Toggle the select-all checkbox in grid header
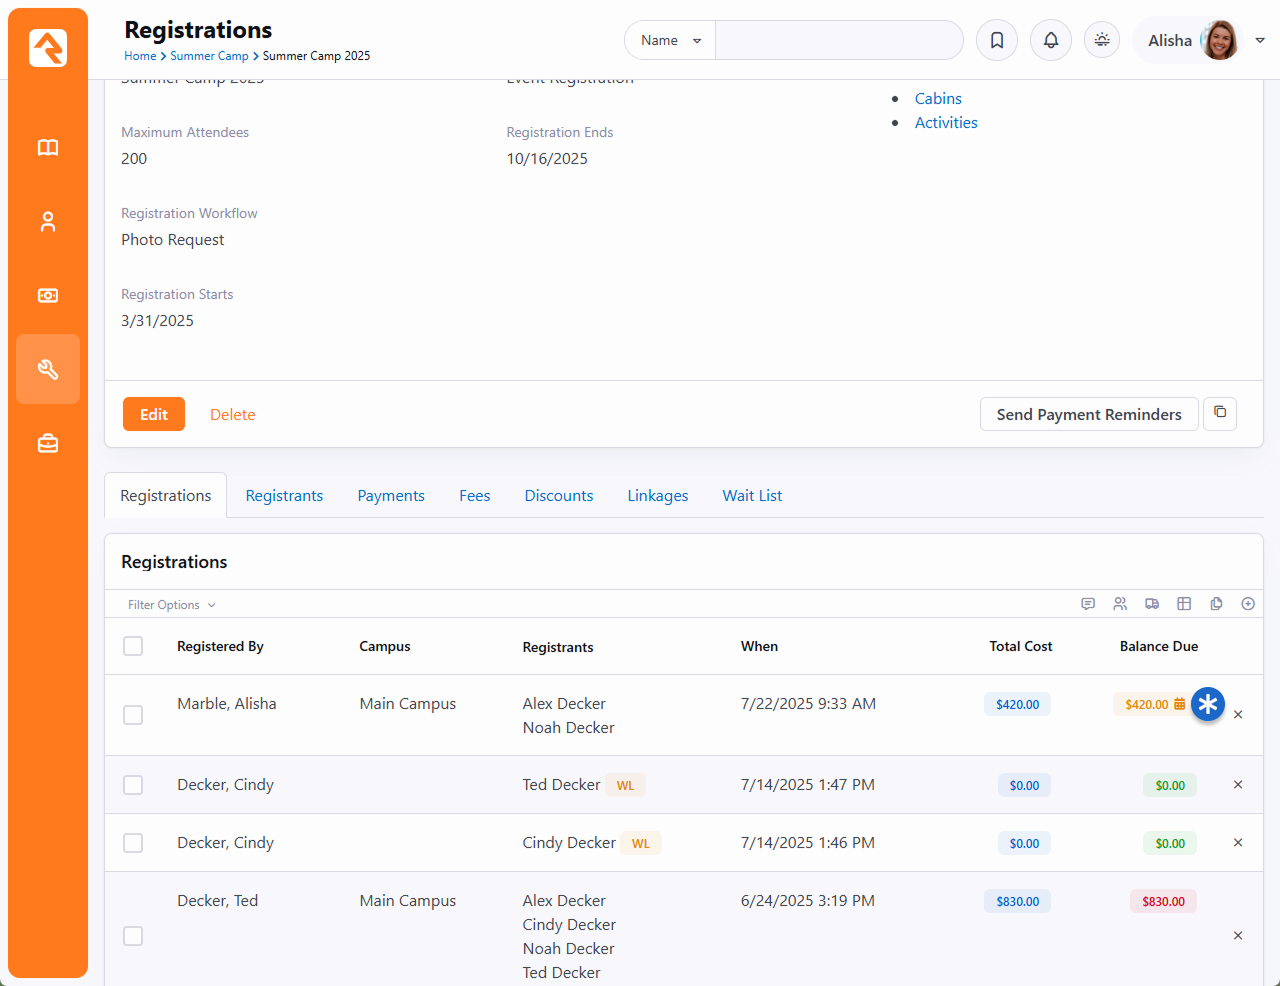The height and width of the screenshot is (986, 1280). point(133,646)
